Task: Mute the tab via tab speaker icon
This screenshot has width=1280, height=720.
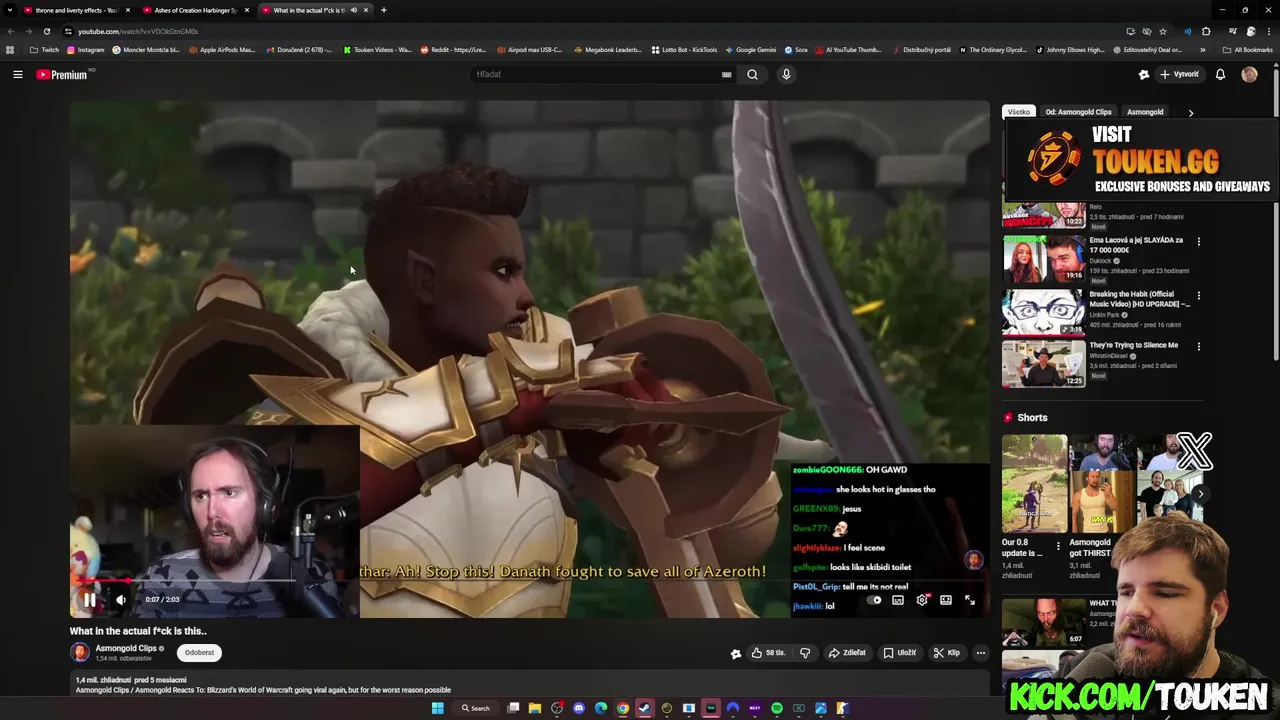Action: click(354, 10)
